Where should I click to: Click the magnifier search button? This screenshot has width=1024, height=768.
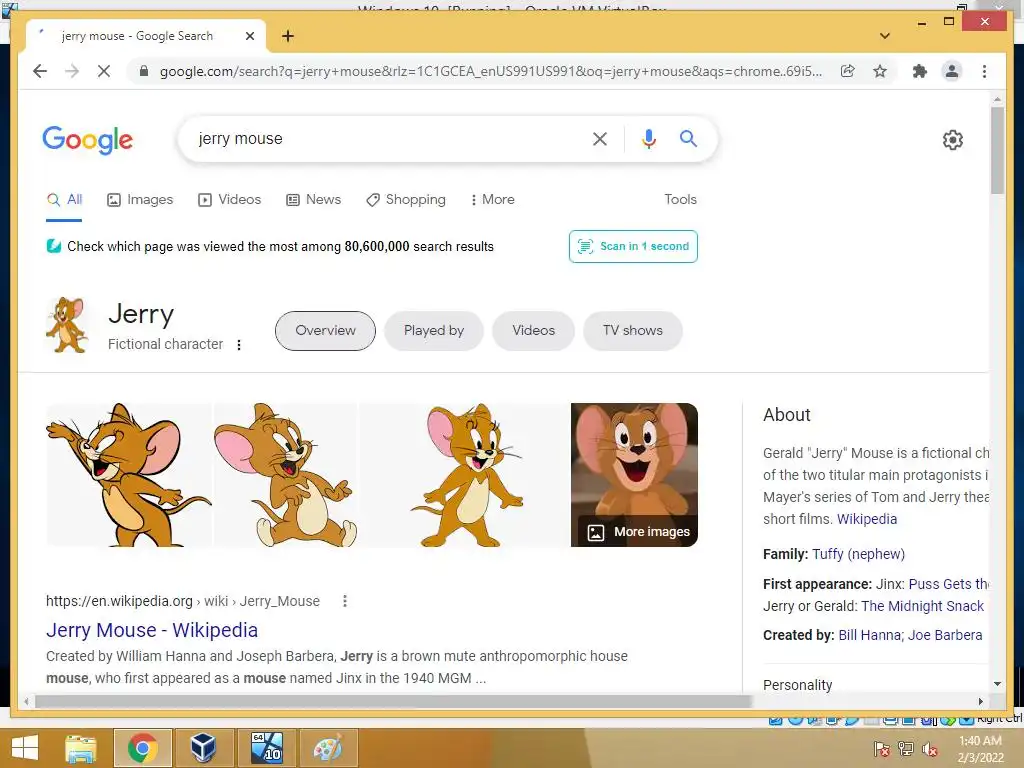coord(688,138)
